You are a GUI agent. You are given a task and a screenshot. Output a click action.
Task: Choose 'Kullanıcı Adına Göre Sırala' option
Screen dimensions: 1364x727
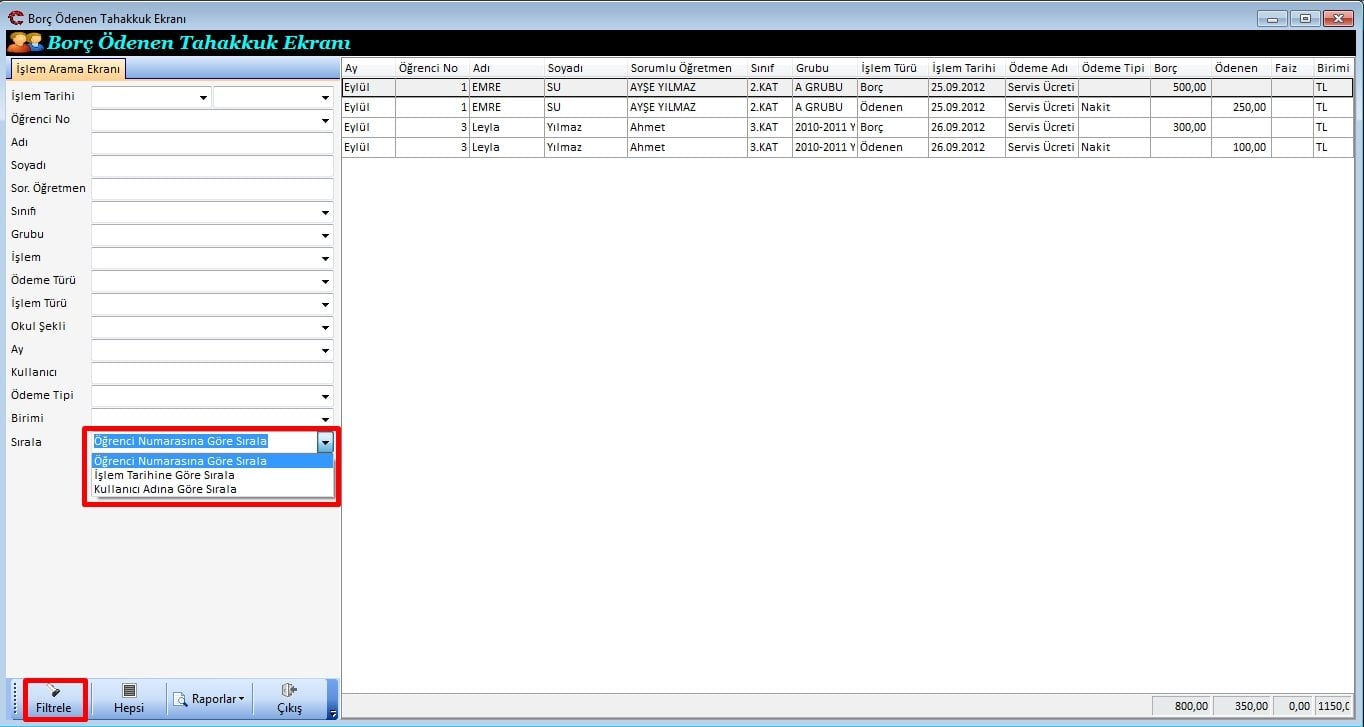[x=165, y=489]
